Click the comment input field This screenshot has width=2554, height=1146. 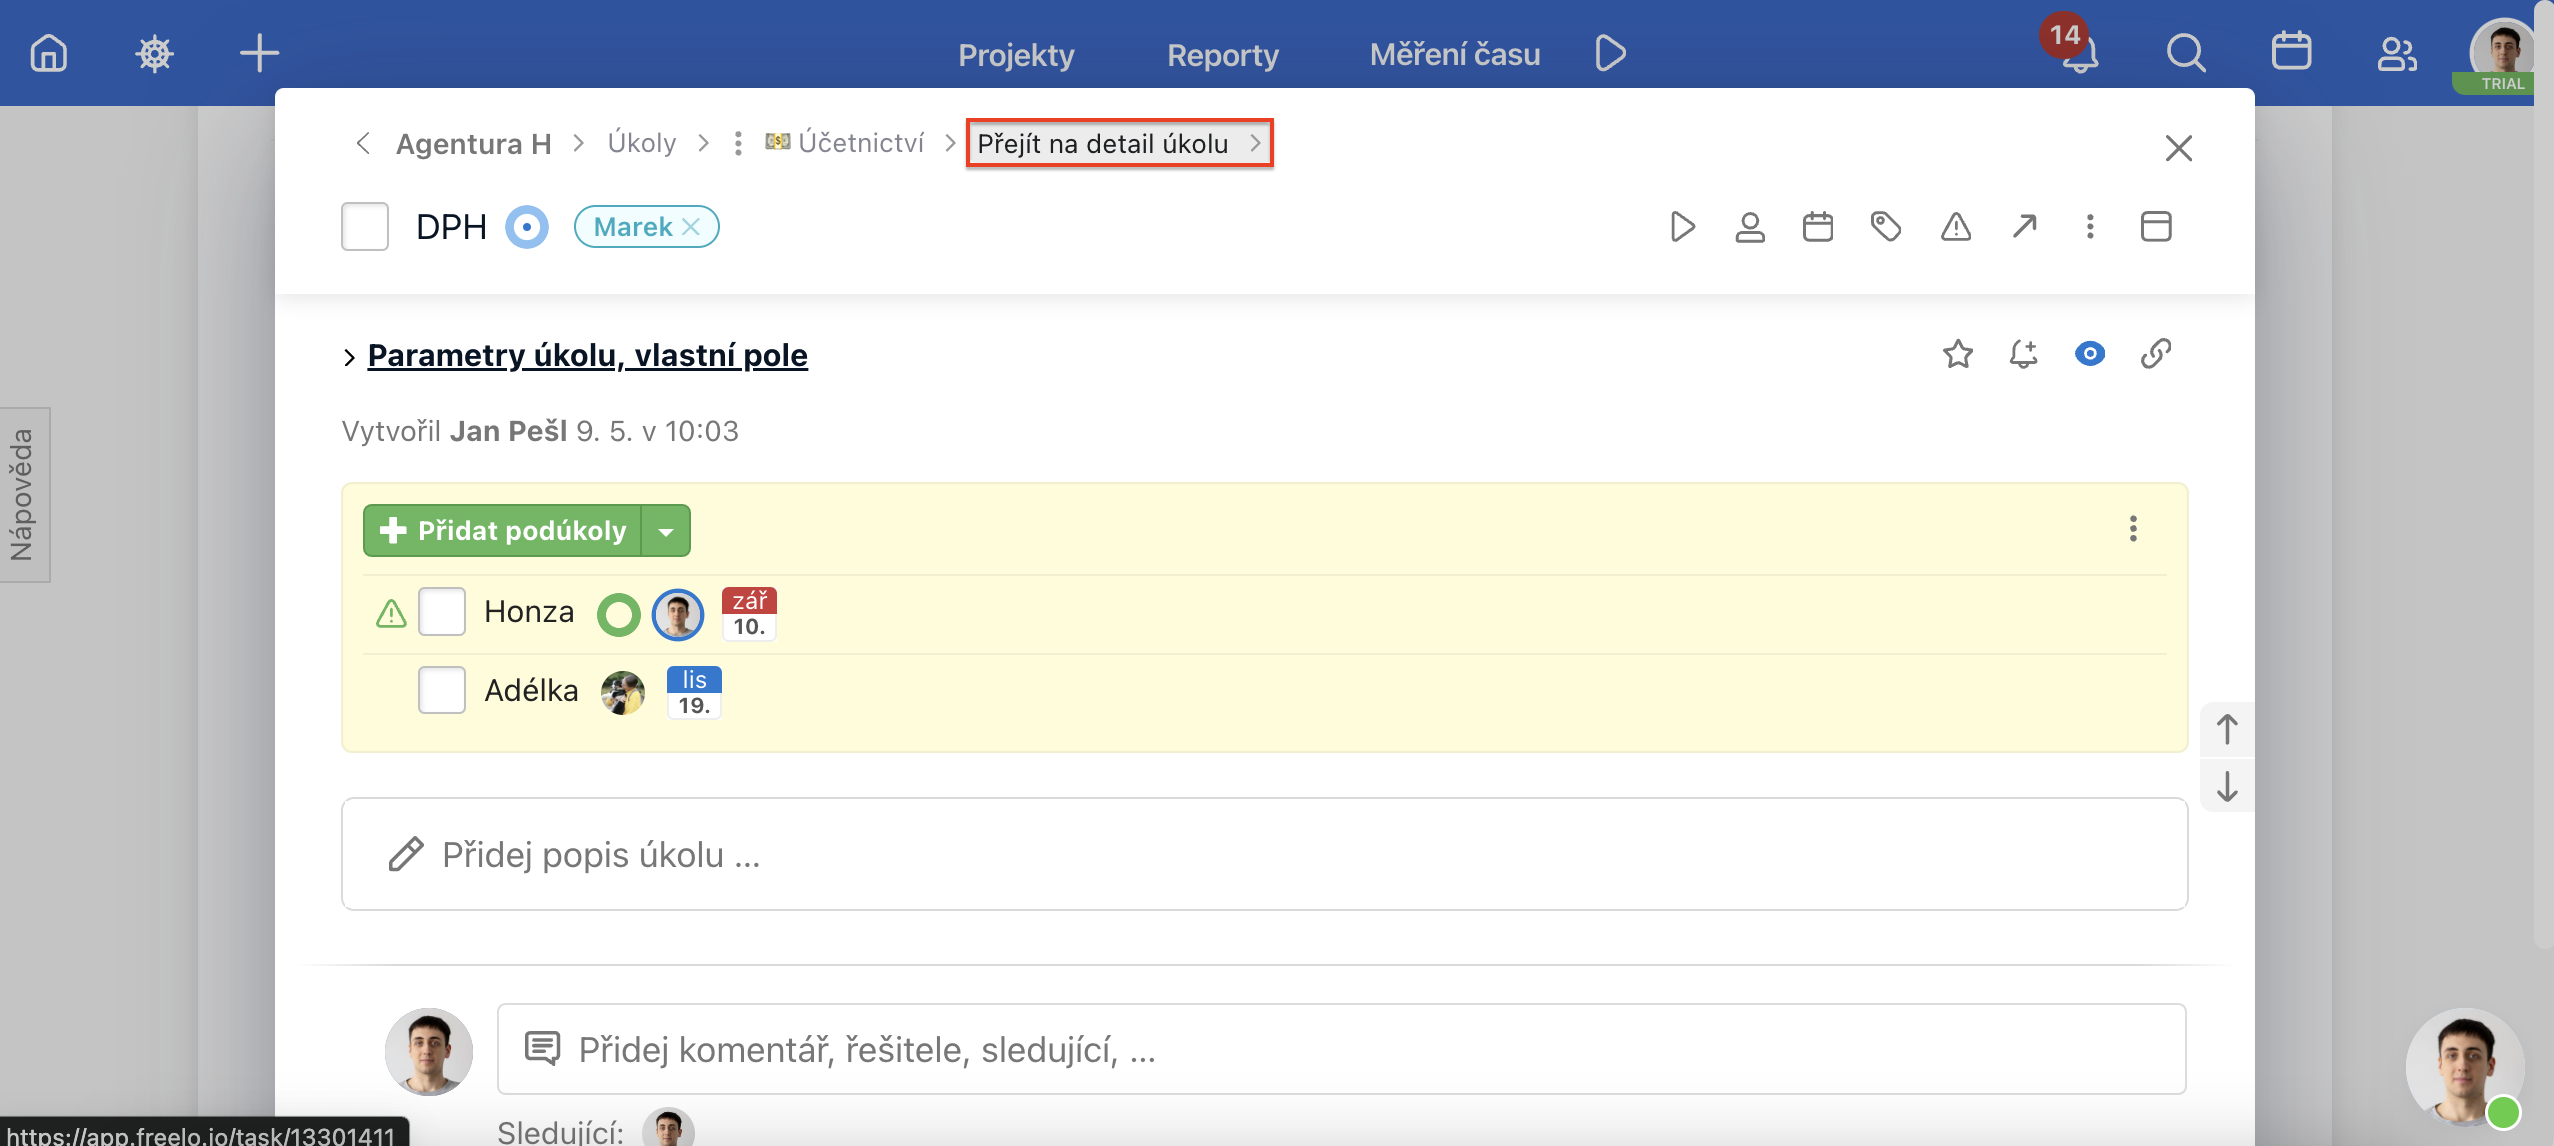pyautogui.click(x=1341, y=1049)
